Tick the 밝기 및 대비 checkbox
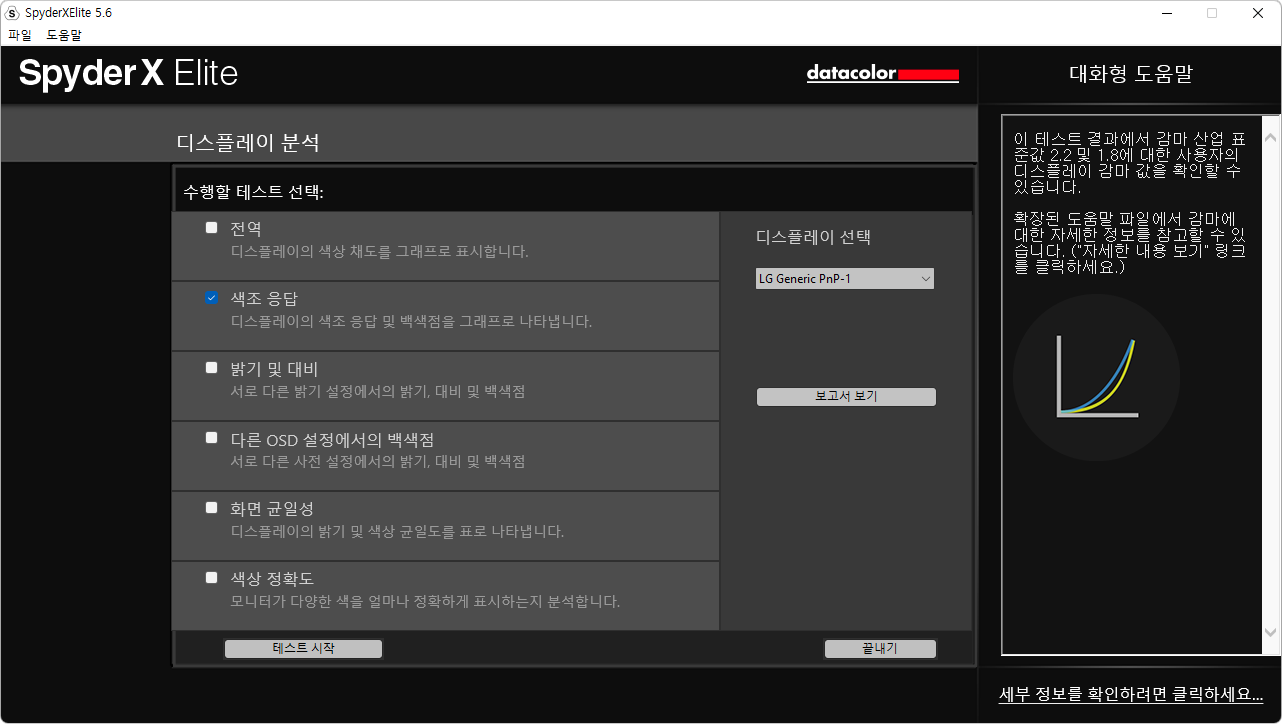 pyautogui.click(x=211, y=368)
